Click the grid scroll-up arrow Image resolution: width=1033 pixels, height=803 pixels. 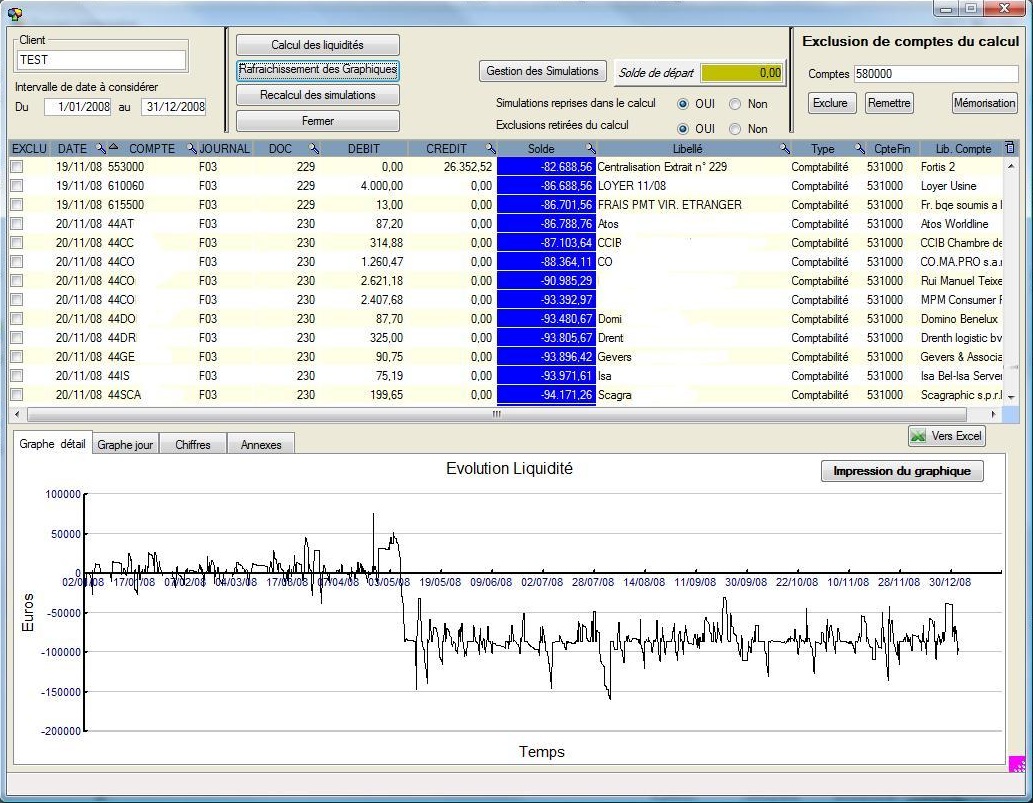tap(1011, 167)
